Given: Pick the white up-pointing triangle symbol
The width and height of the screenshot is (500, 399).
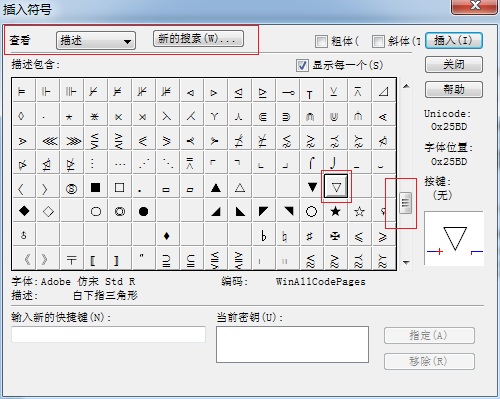Looking at the screenshot, I should pyautogui.click(x=240, y=188).
